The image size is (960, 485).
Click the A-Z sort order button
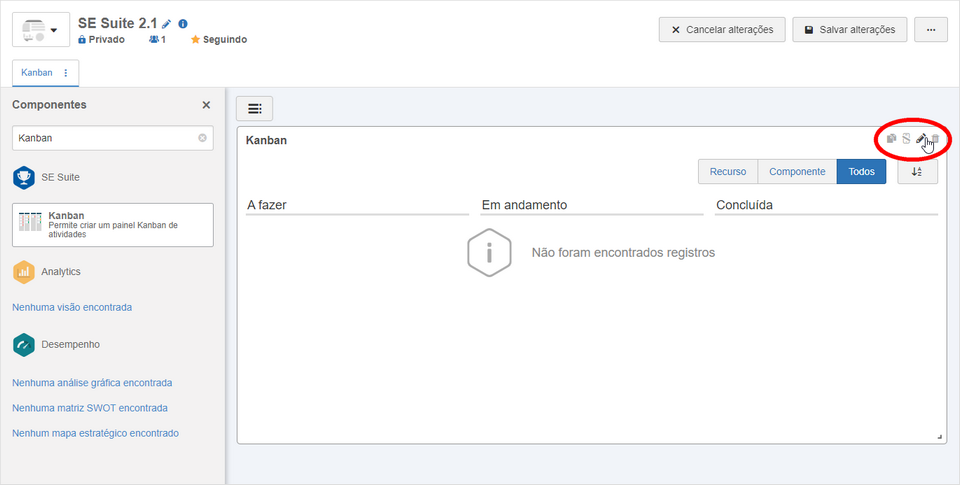coord(917,172)
